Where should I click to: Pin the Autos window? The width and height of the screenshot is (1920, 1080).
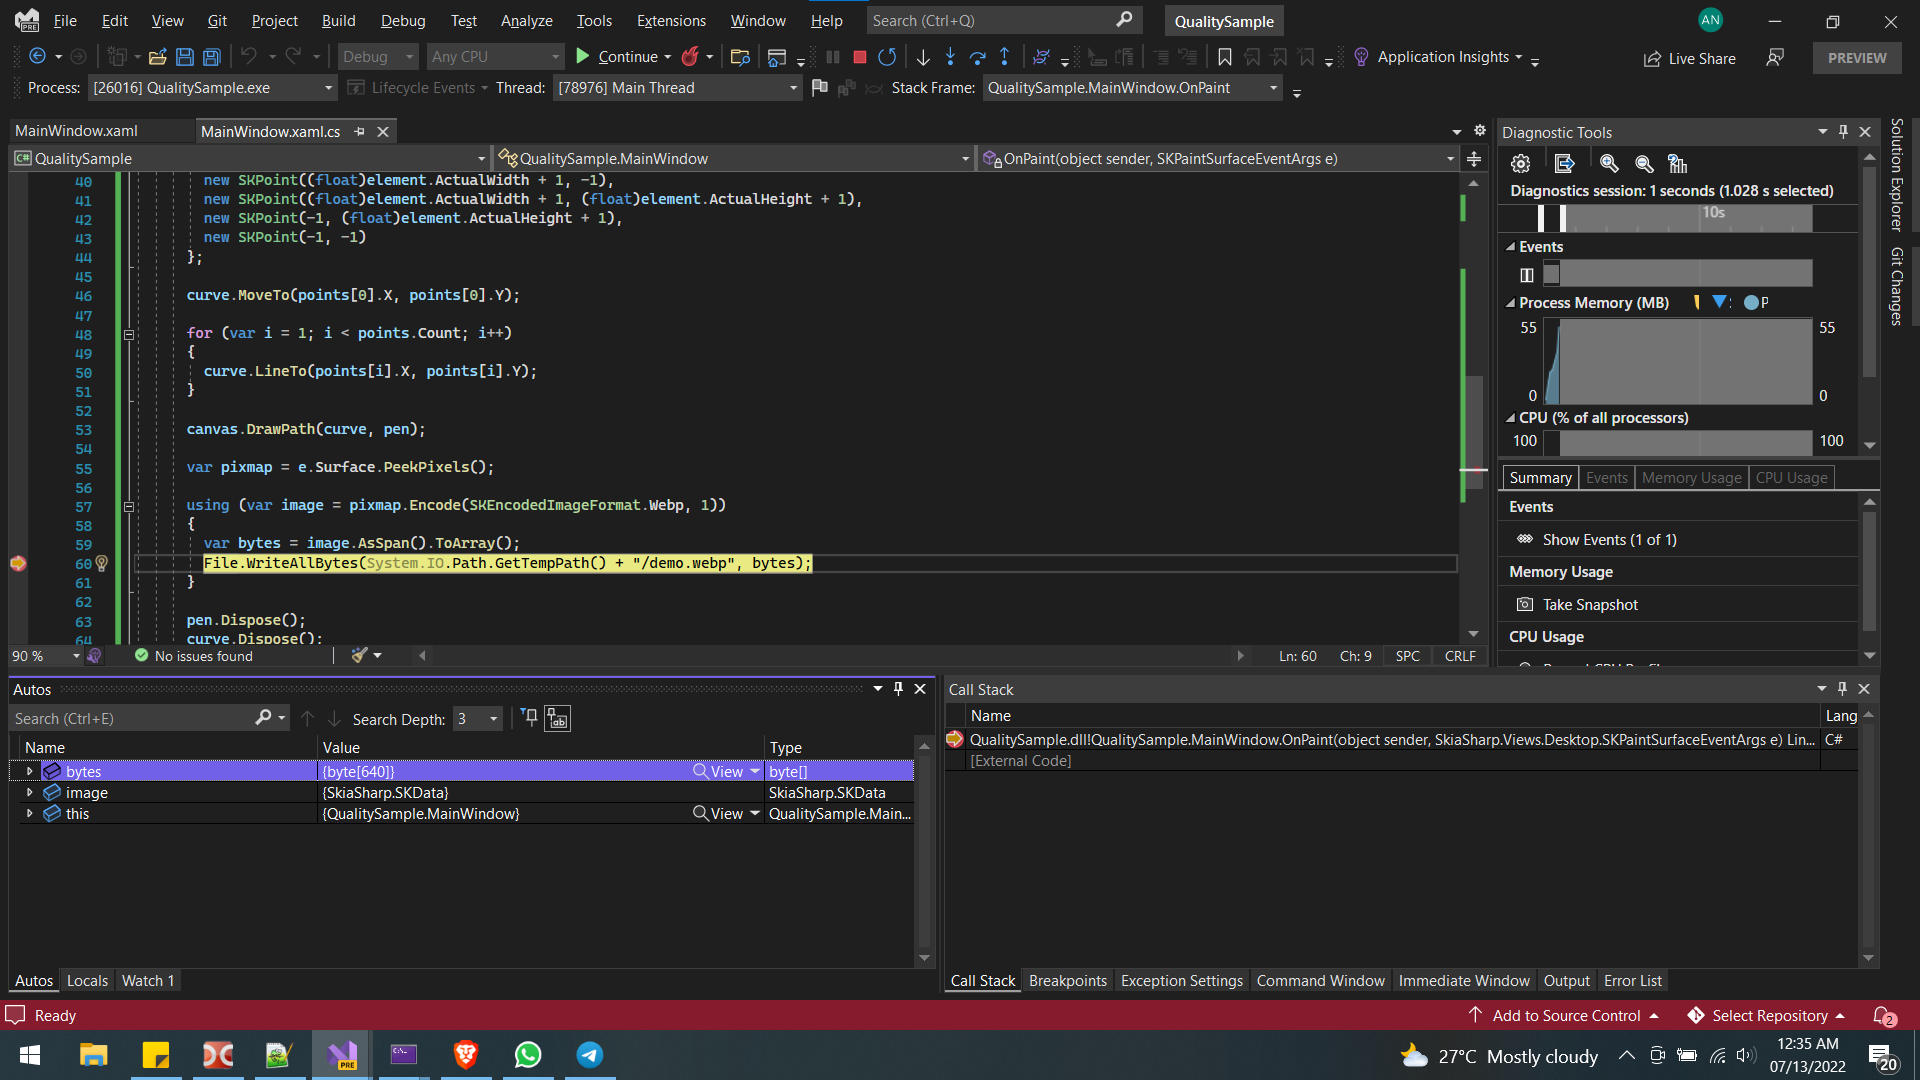[x=897, y=688]
